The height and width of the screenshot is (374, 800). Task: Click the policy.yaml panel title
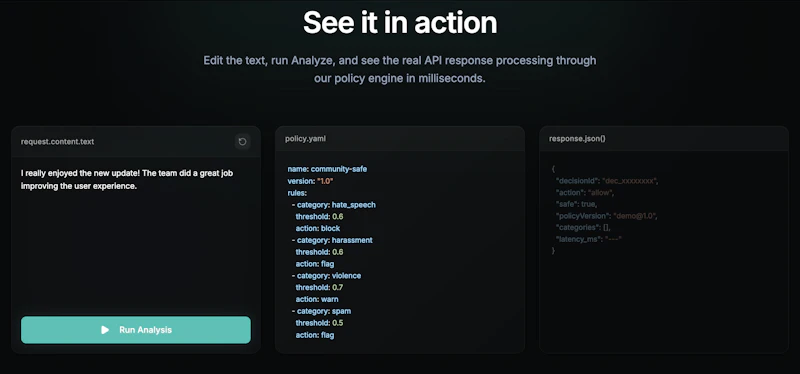[305, 138]
